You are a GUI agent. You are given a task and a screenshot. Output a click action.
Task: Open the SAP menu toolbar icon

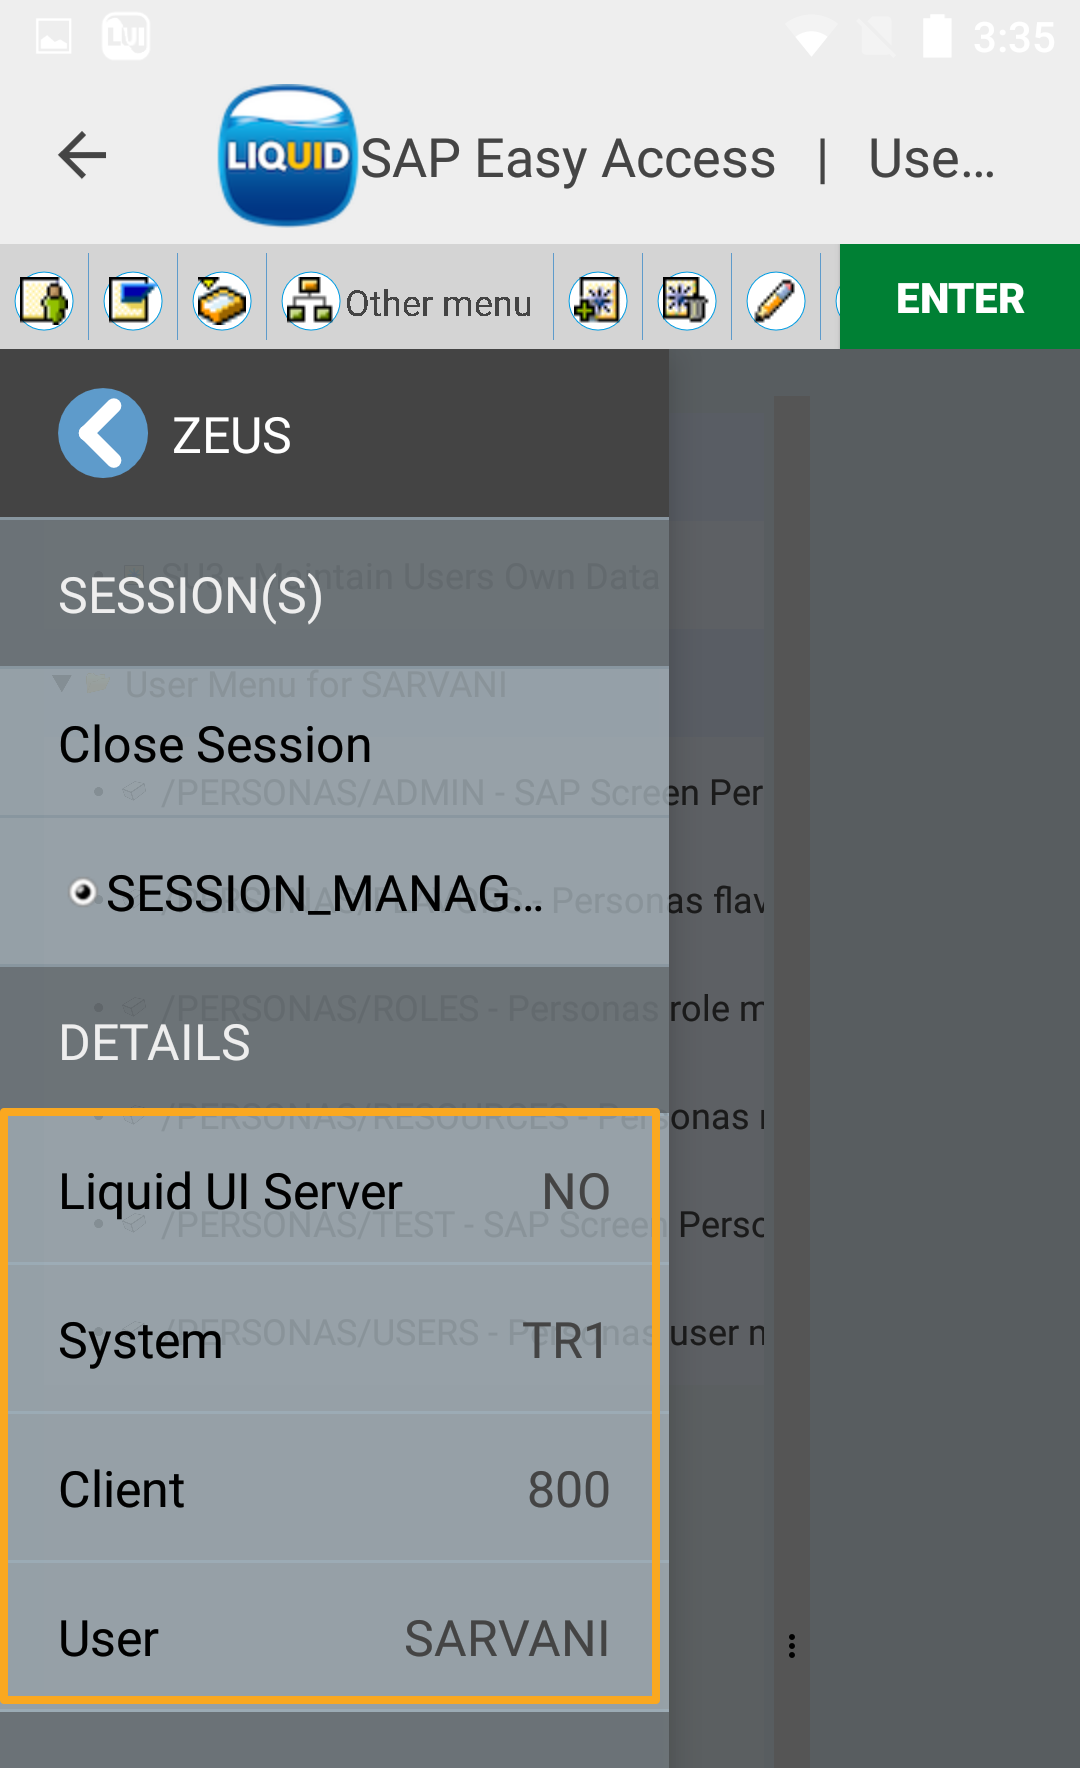[x=133, y=300]
